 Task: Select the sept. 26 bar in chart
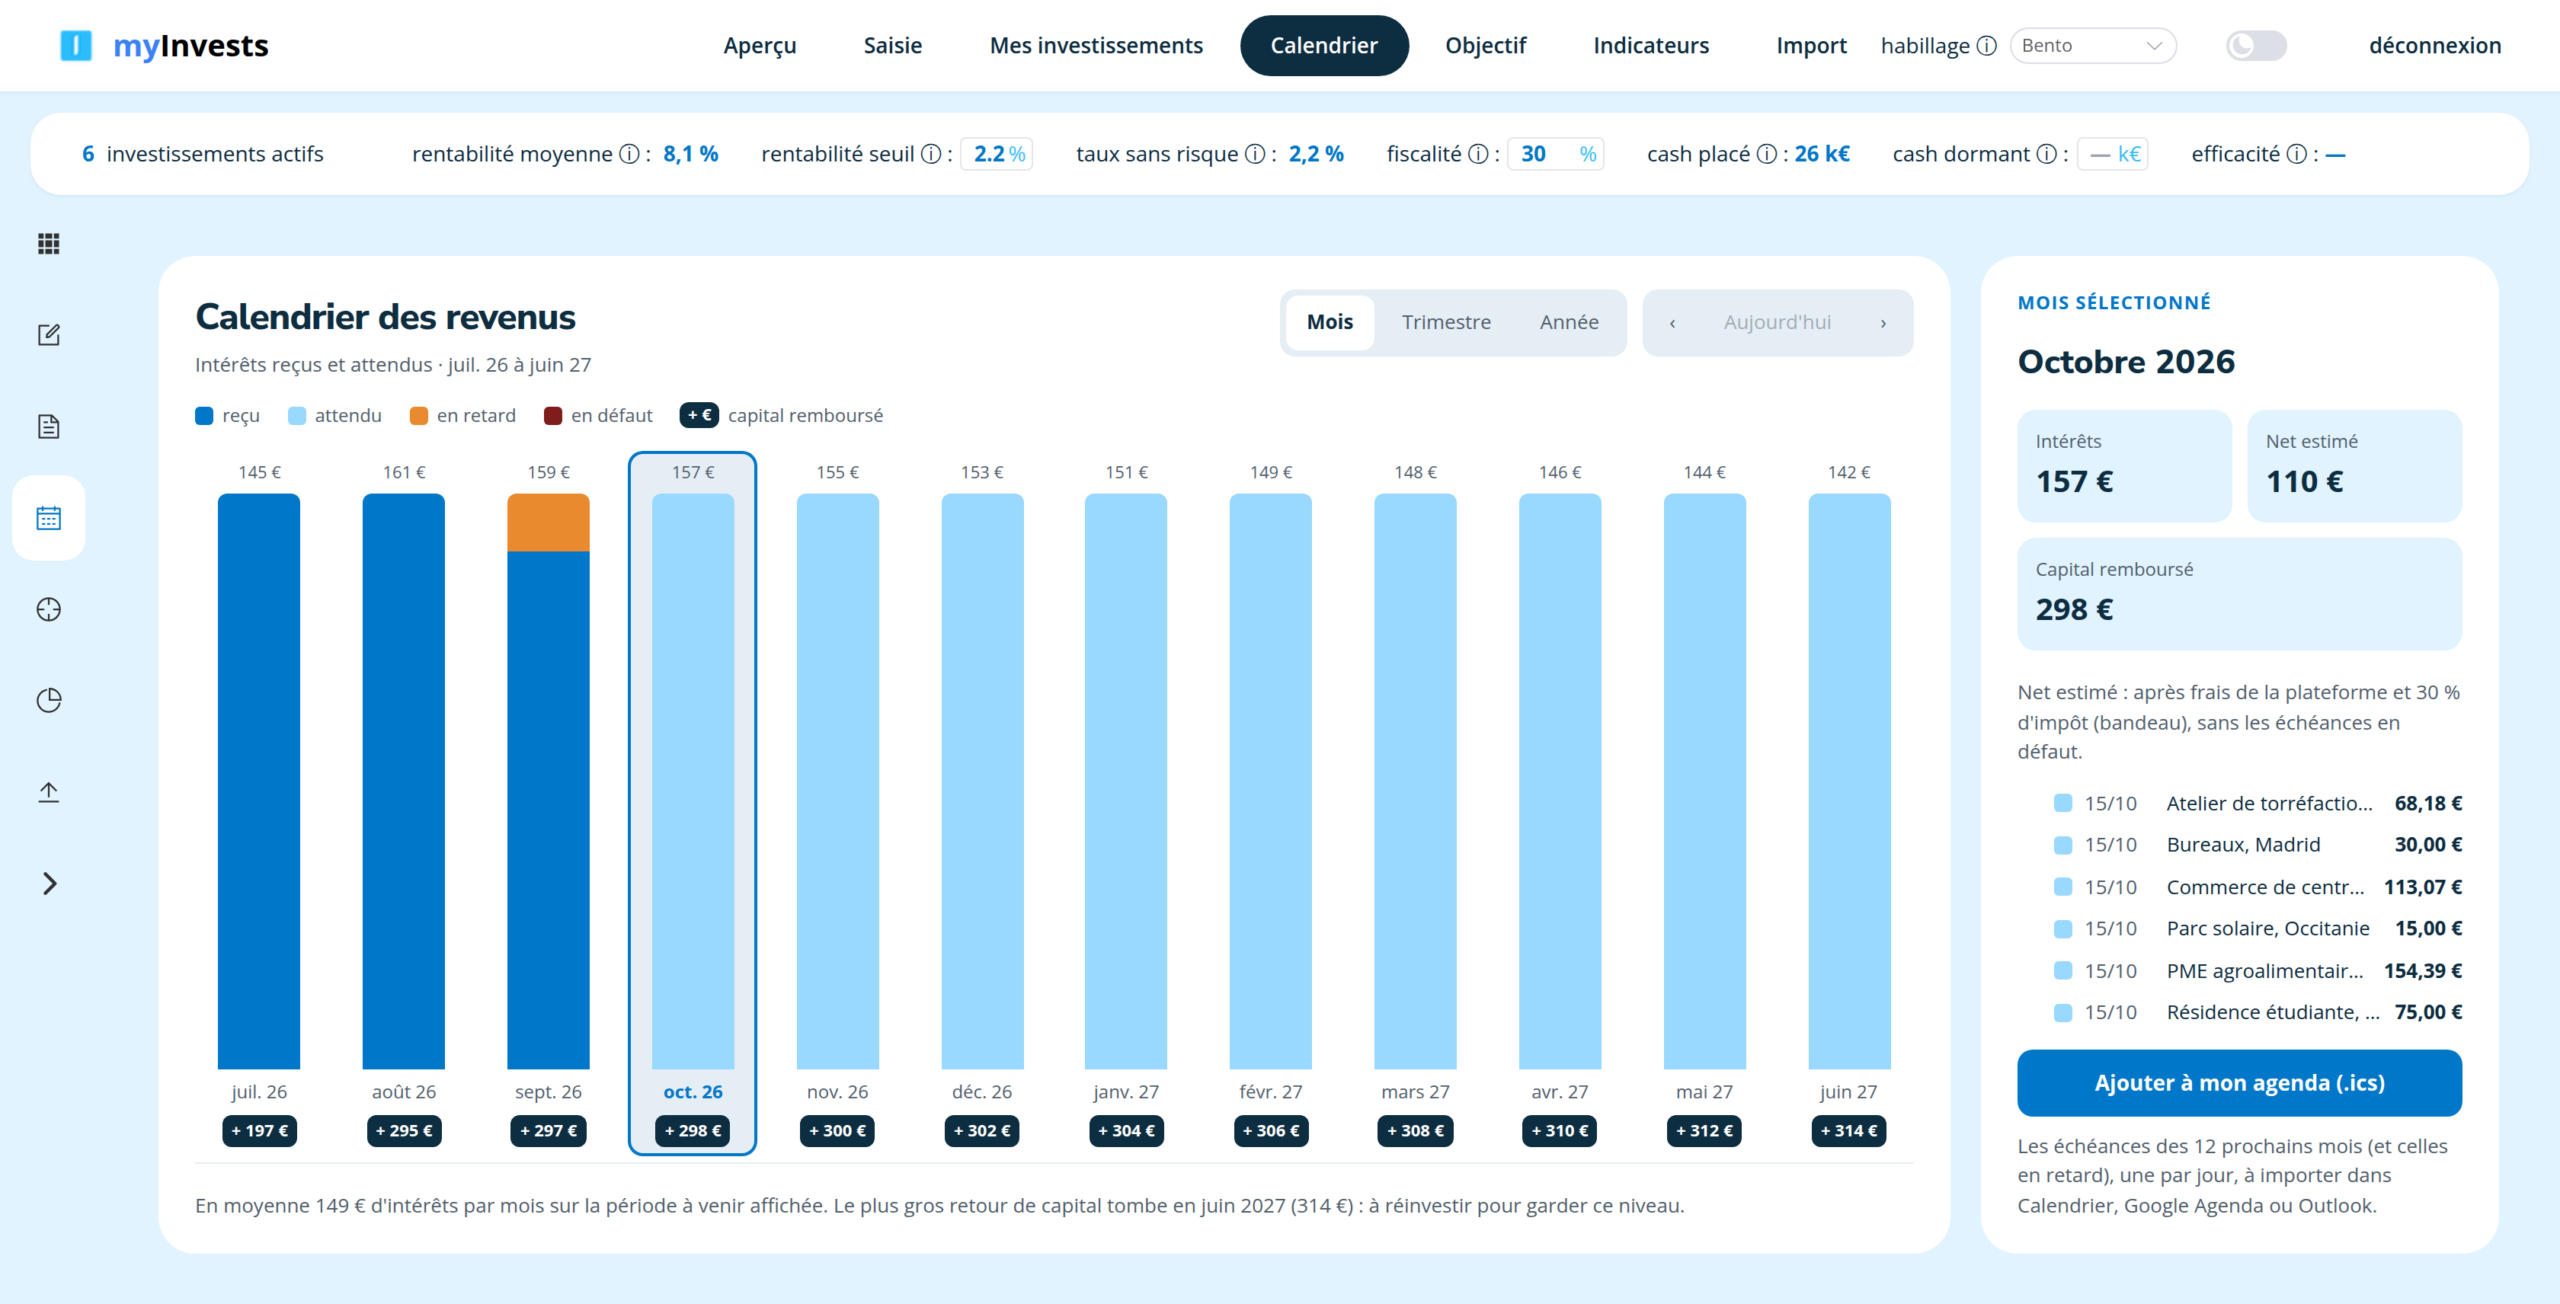tap(548, 781)
